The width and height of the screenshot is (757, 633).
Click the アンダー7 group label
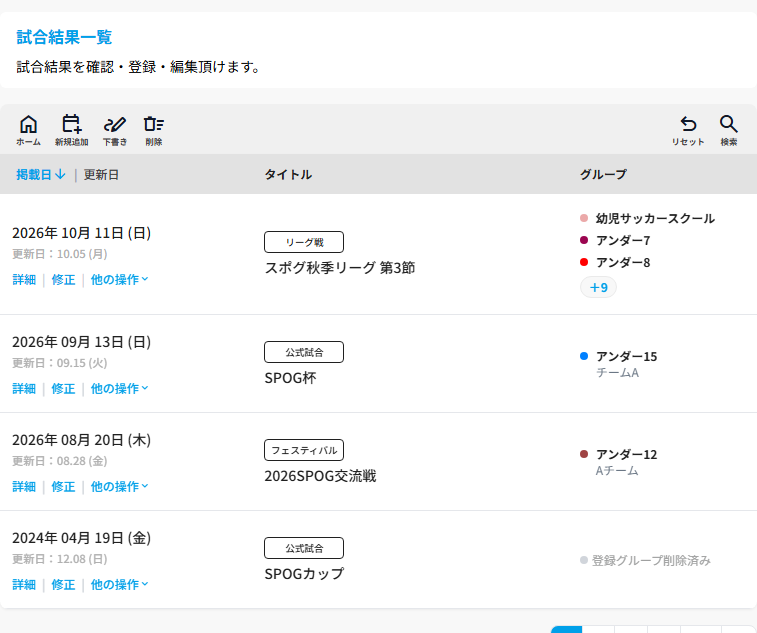tap(623, 240)
